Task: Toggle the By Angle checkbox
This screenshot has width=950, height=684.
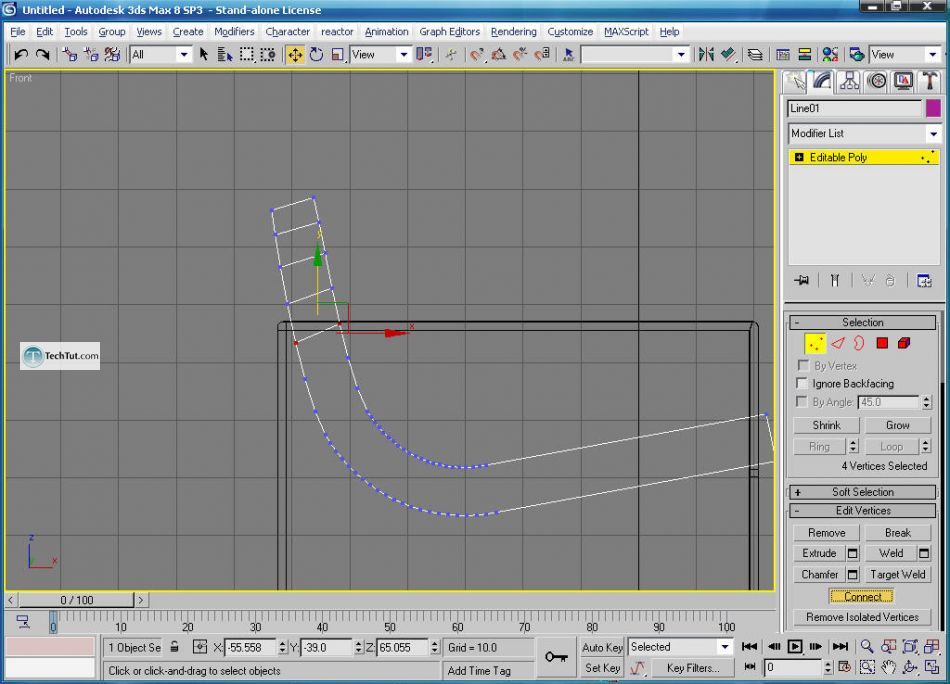Action: pos(802,402)
